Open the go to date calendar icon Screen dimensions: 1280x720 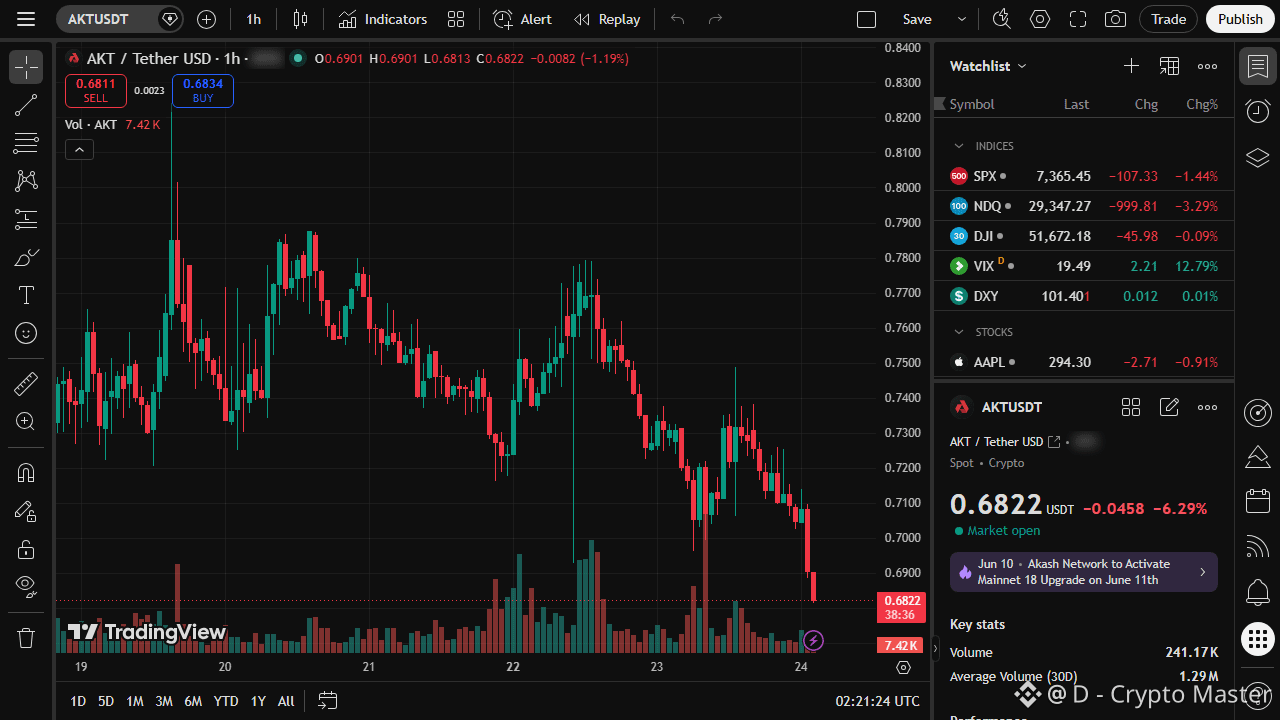point(328,701)
